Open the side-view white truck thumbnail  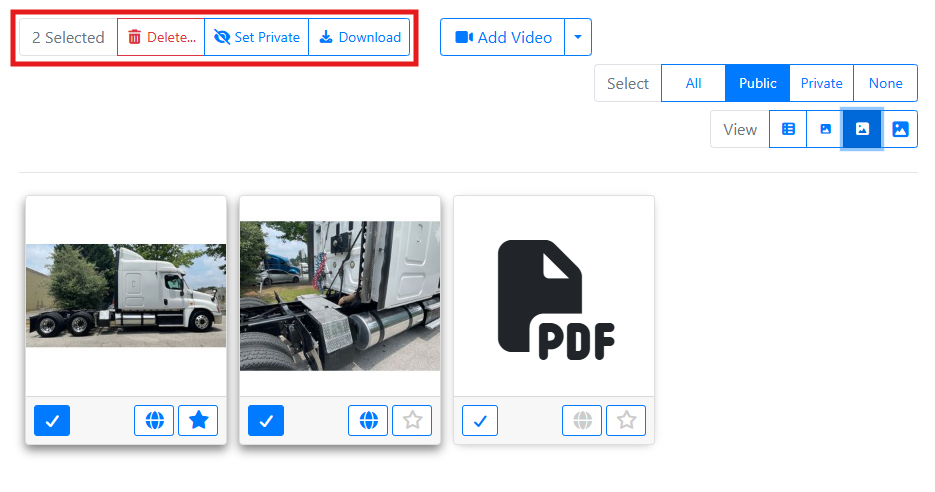point(126,296)
